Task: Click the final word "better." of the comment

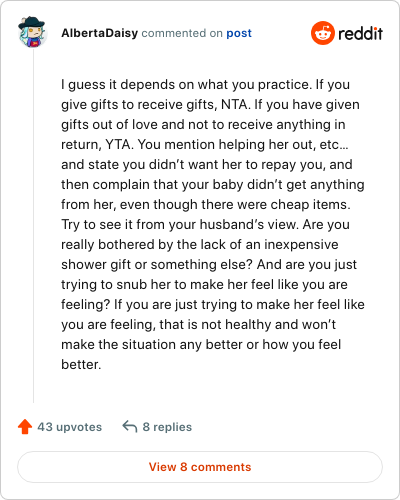Action: pos(81,365)
